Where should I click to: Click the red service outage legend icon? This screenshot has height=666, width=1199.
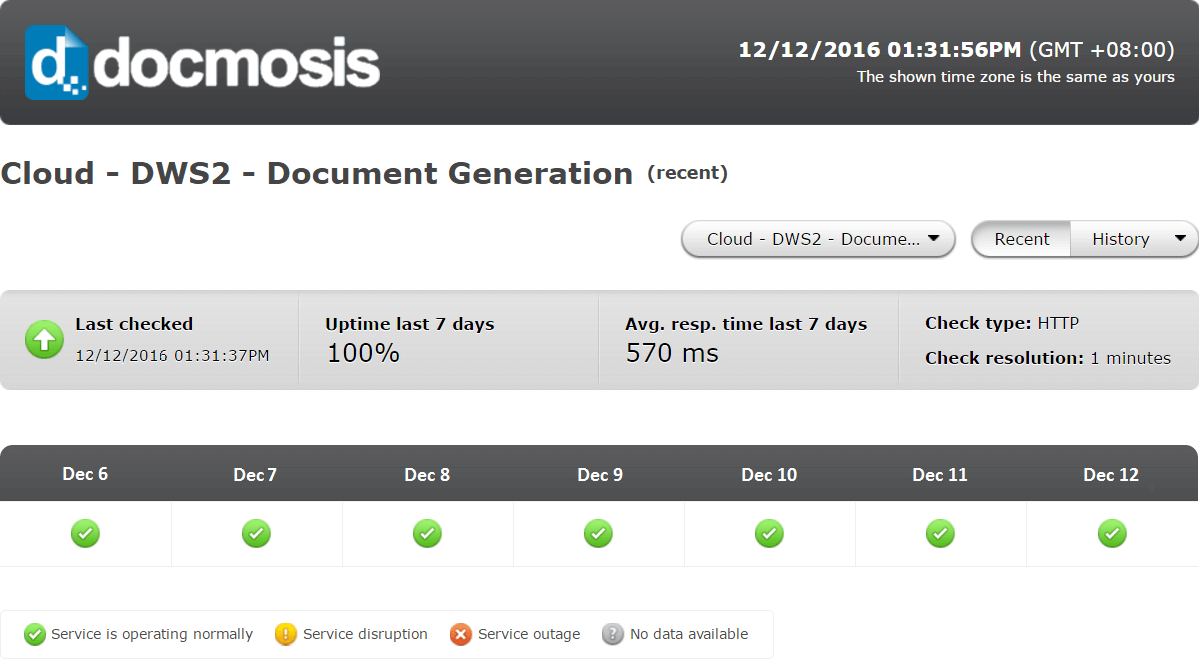click(x=460, y=634)
